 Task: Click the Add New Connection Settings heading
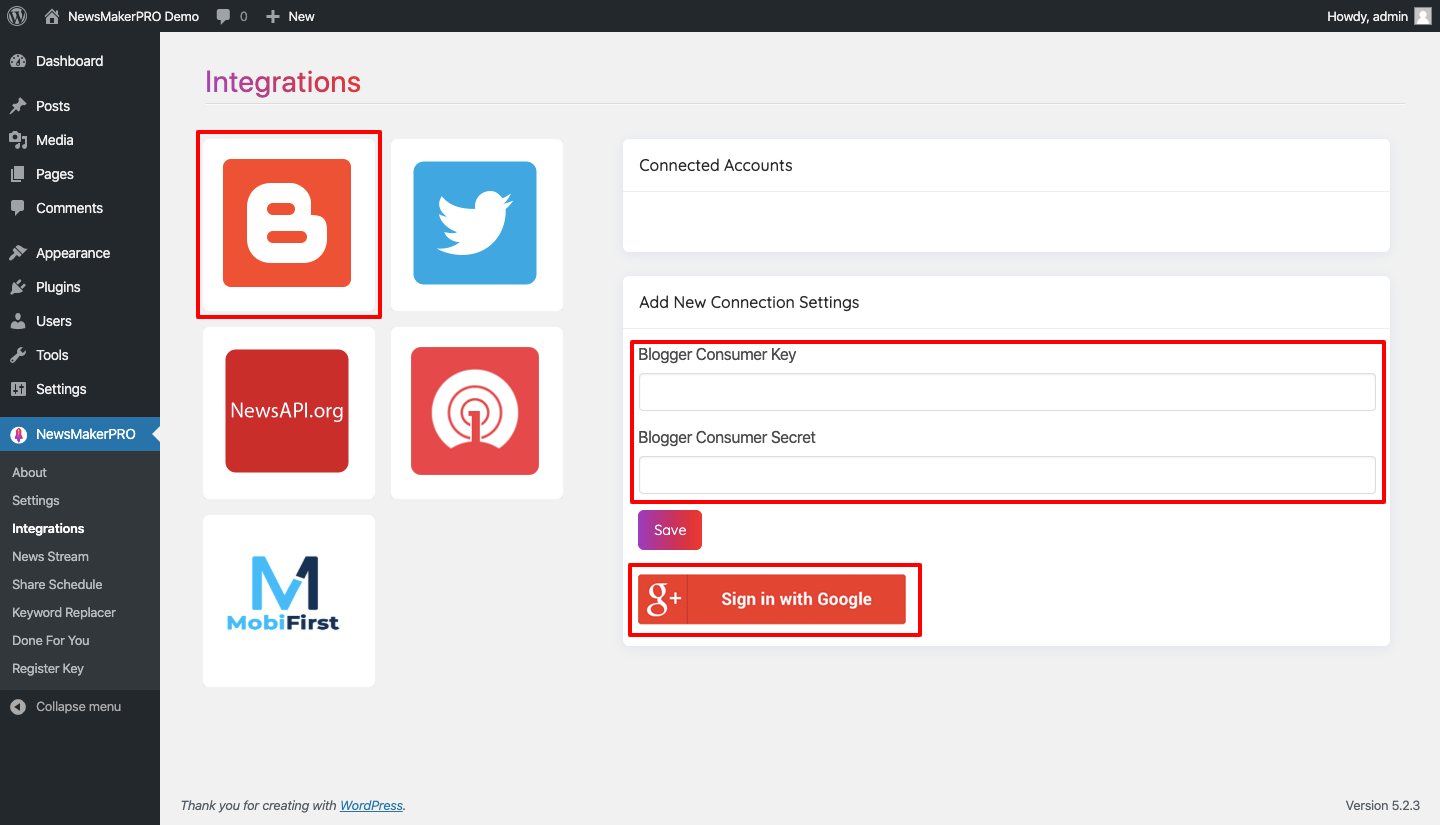tap(749, 302)
